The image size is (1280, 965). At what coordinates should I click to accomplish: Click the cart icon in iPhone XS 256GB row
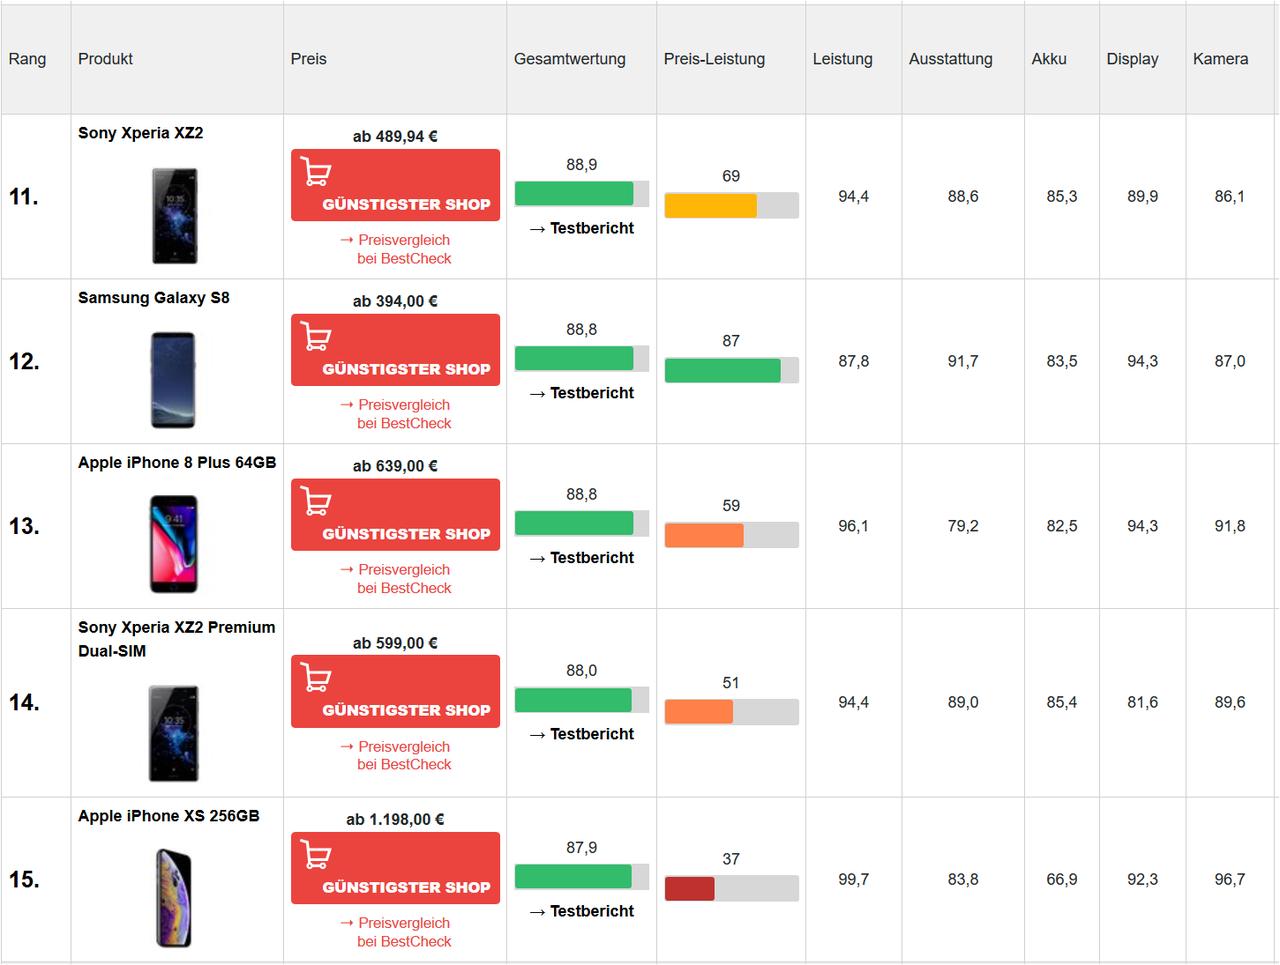(316, 856)
